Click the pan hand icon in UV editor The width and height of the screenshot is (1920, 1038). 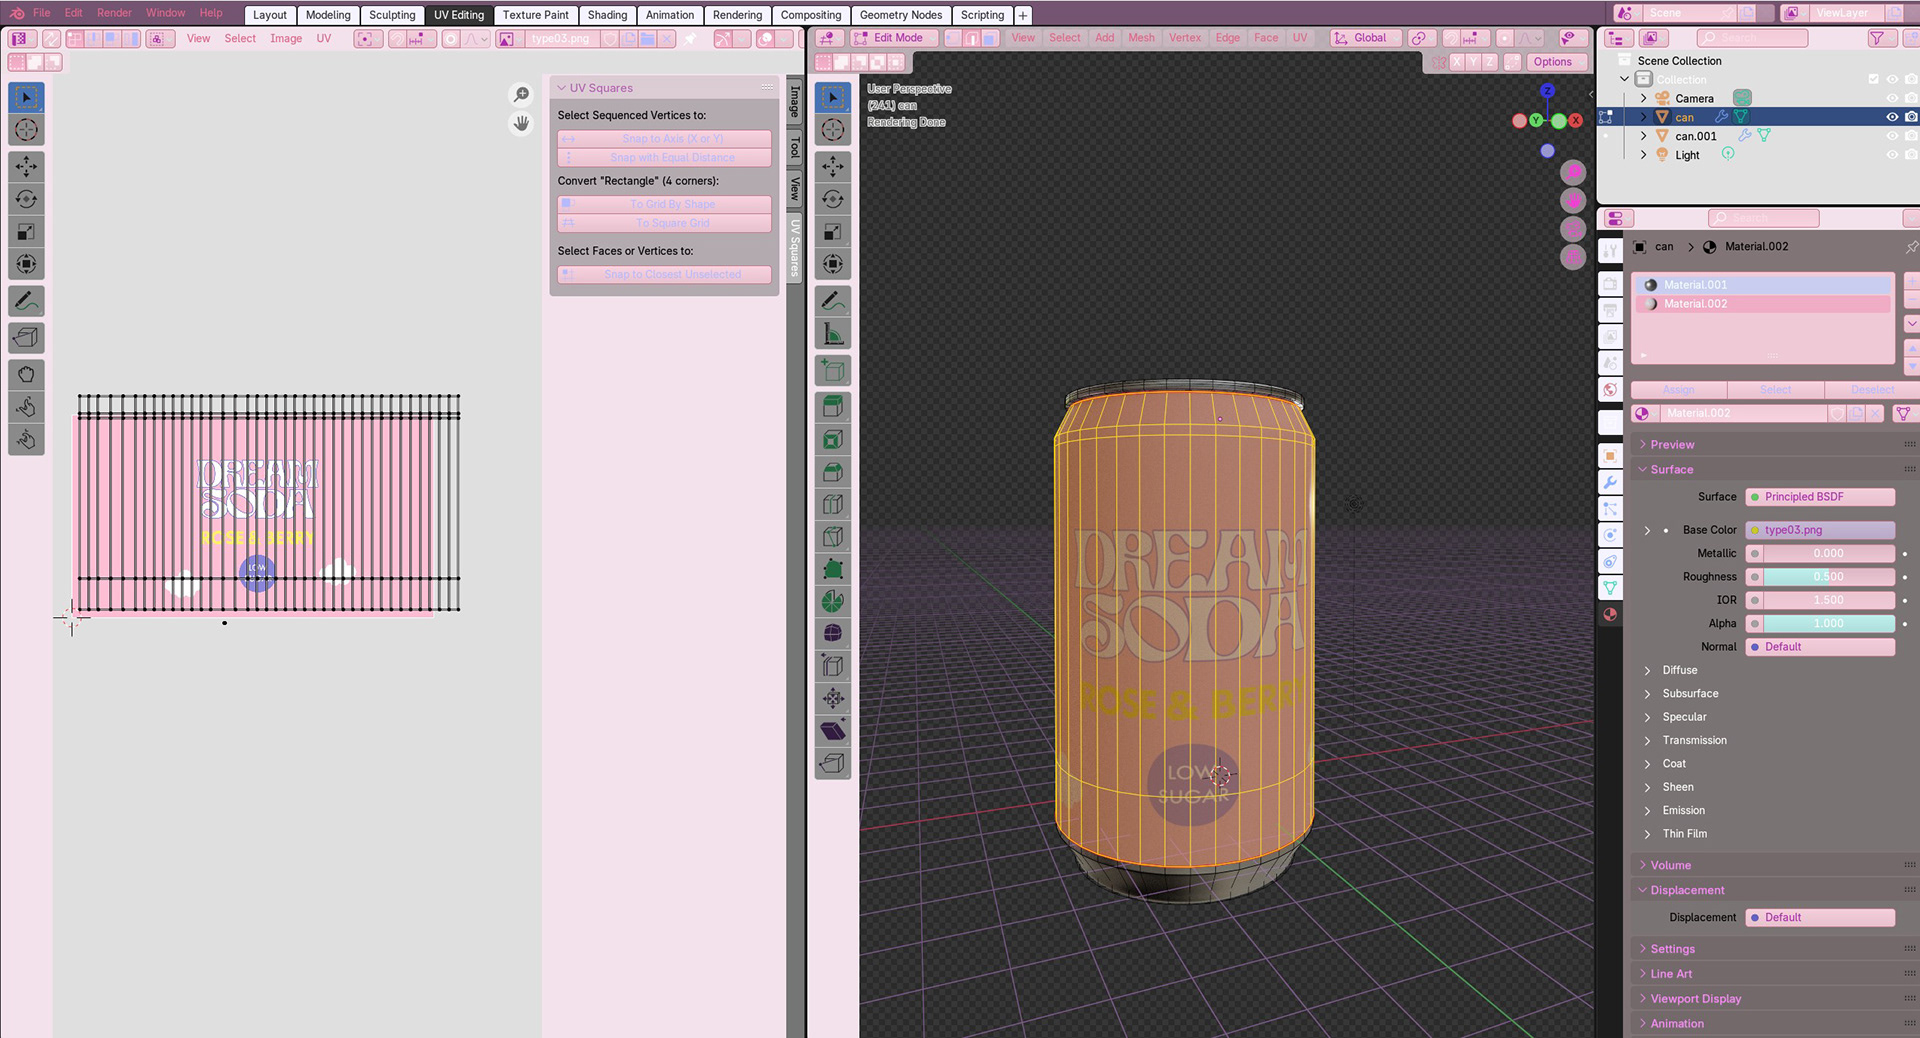(521, 123)
